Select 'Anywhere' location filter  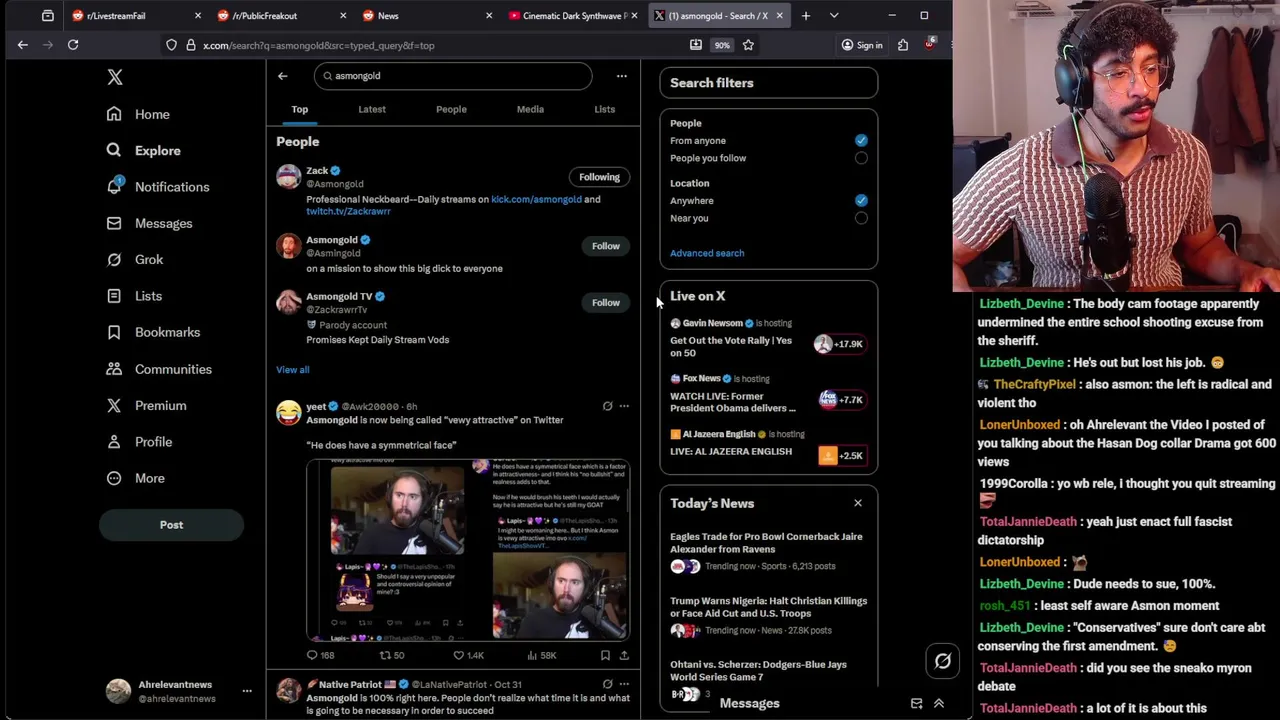coord(861,201)
